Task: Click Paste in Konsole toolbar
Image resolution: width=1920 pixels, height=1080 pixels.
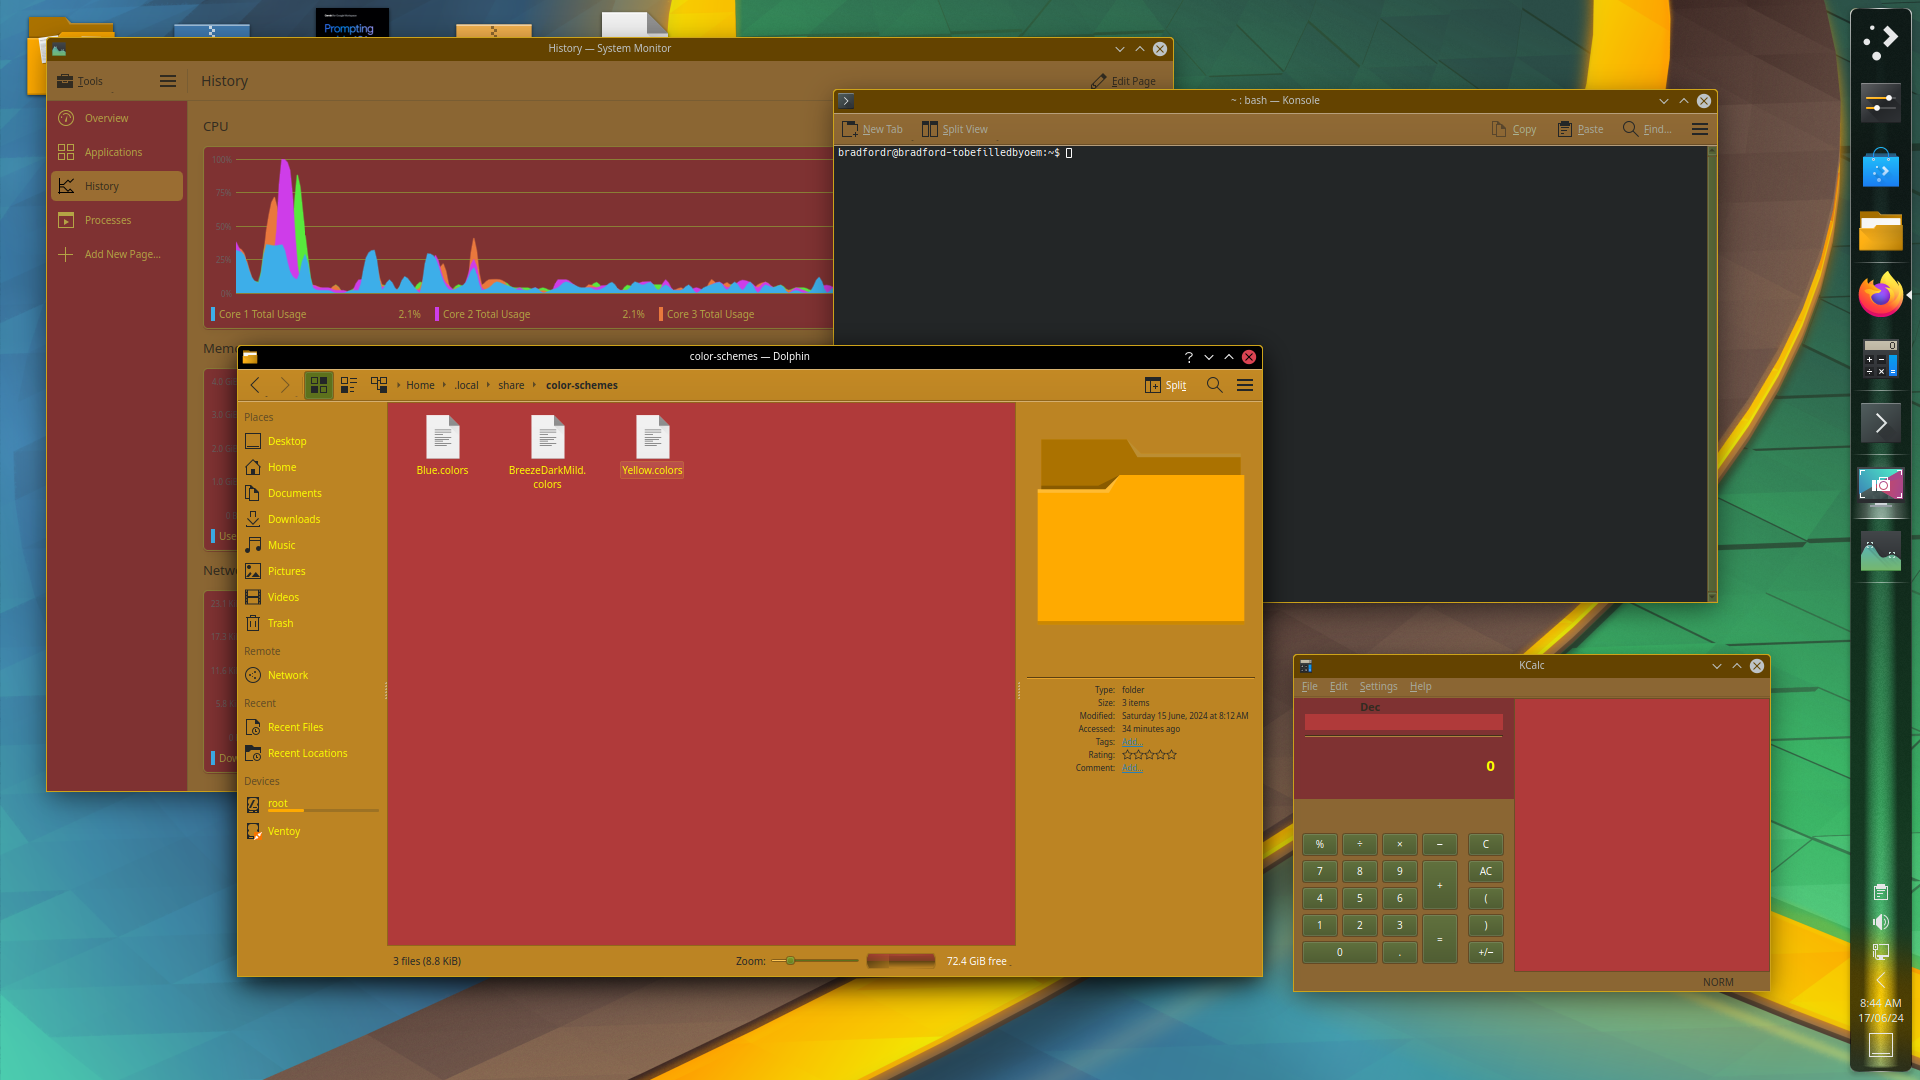Action: click(1580, 129)
